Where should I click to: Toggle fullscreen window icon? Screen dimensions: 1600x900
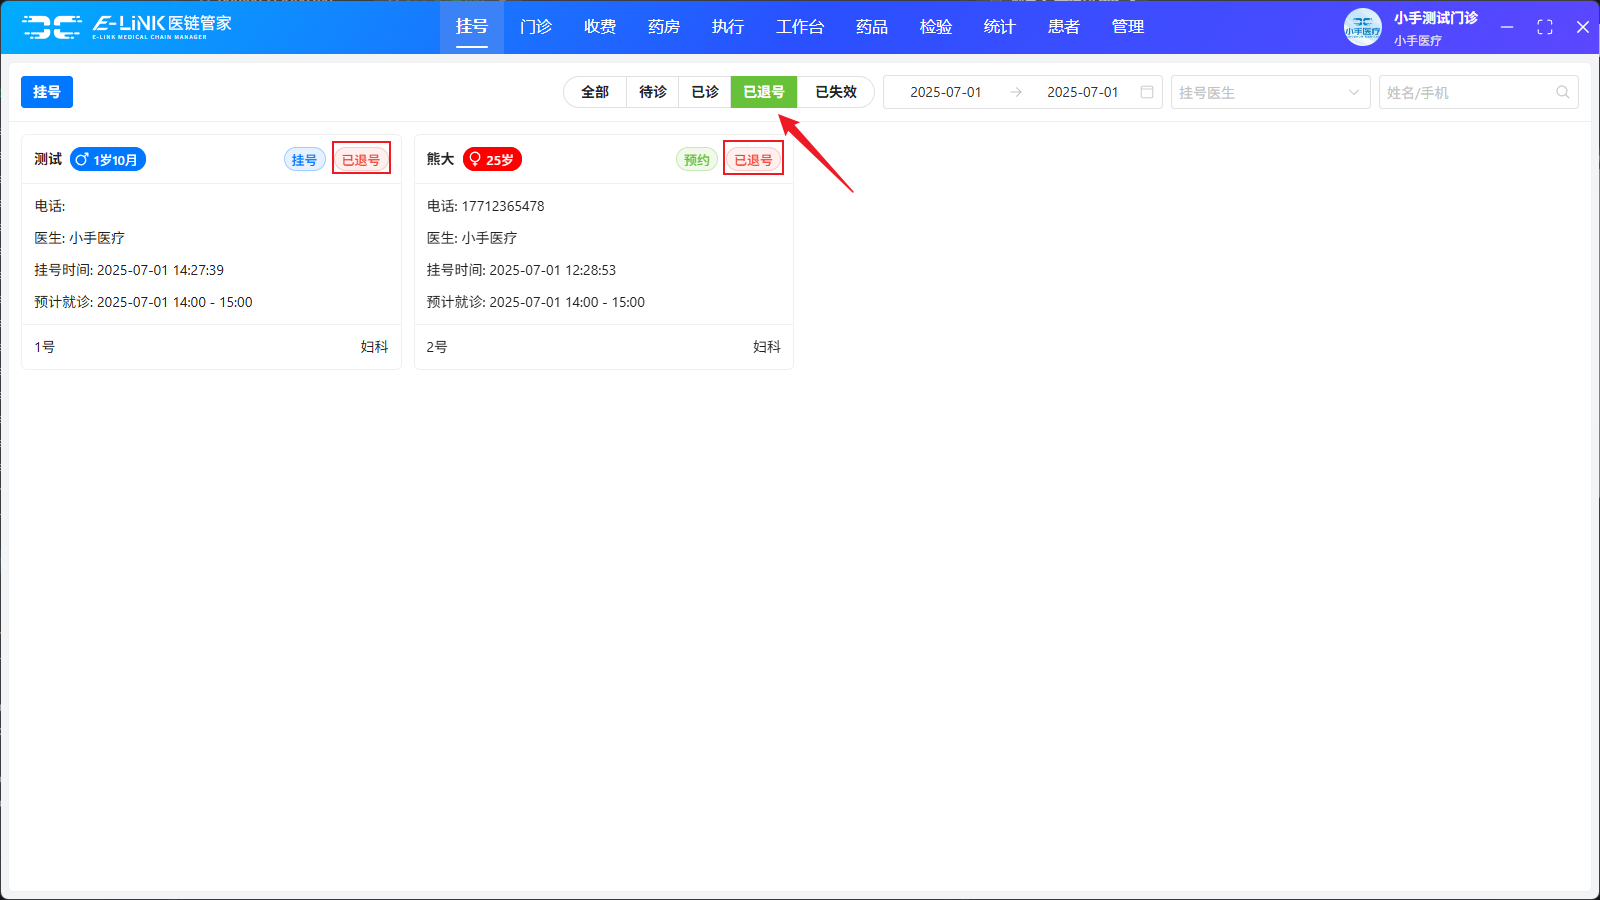(x=1545, y=27)
